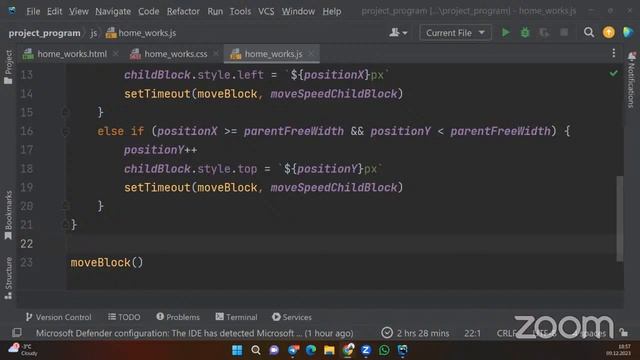Click the Stop square button
640x360 pixels.
(564, 33)
